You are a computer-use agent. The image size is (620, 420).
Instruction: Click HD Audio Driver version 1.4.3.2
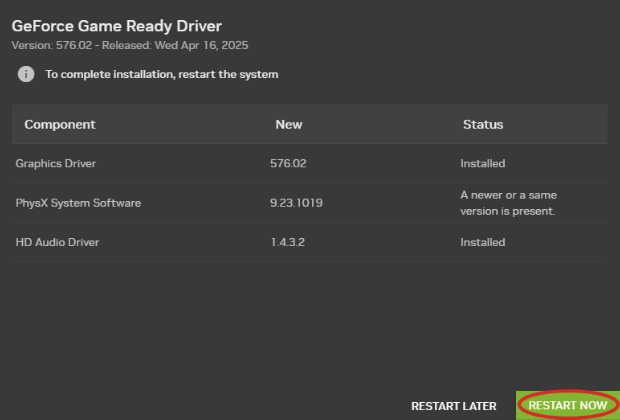pos(287,242)
